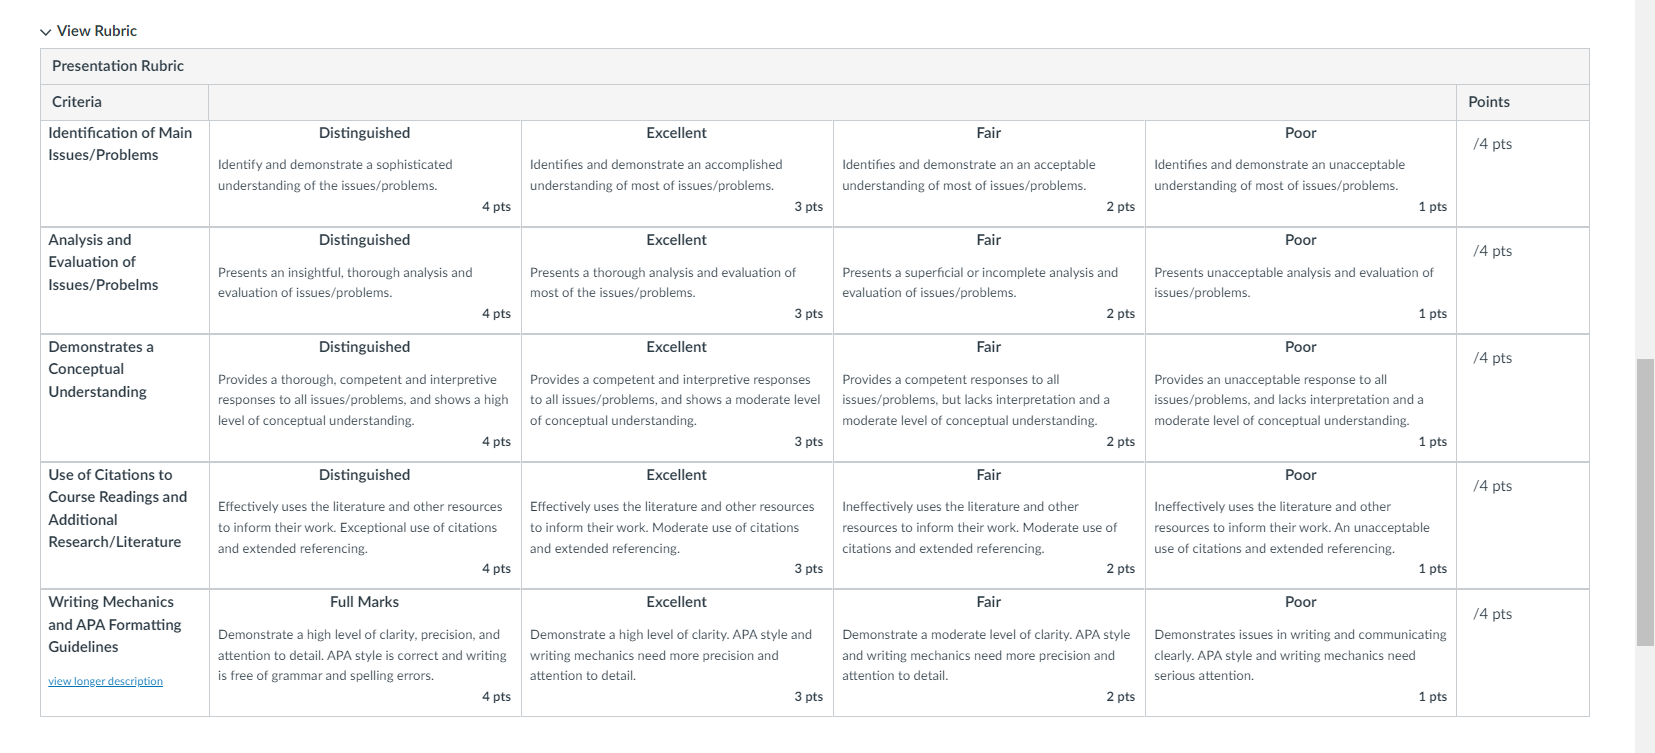Choose Excellent rating for Writing Mechanics
1655x753 pixels.
tap(677, 653)
